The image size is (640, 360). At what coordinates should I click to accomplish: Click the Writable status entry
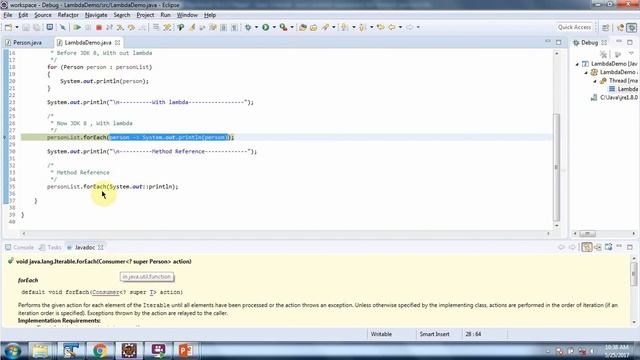(381, 334)
